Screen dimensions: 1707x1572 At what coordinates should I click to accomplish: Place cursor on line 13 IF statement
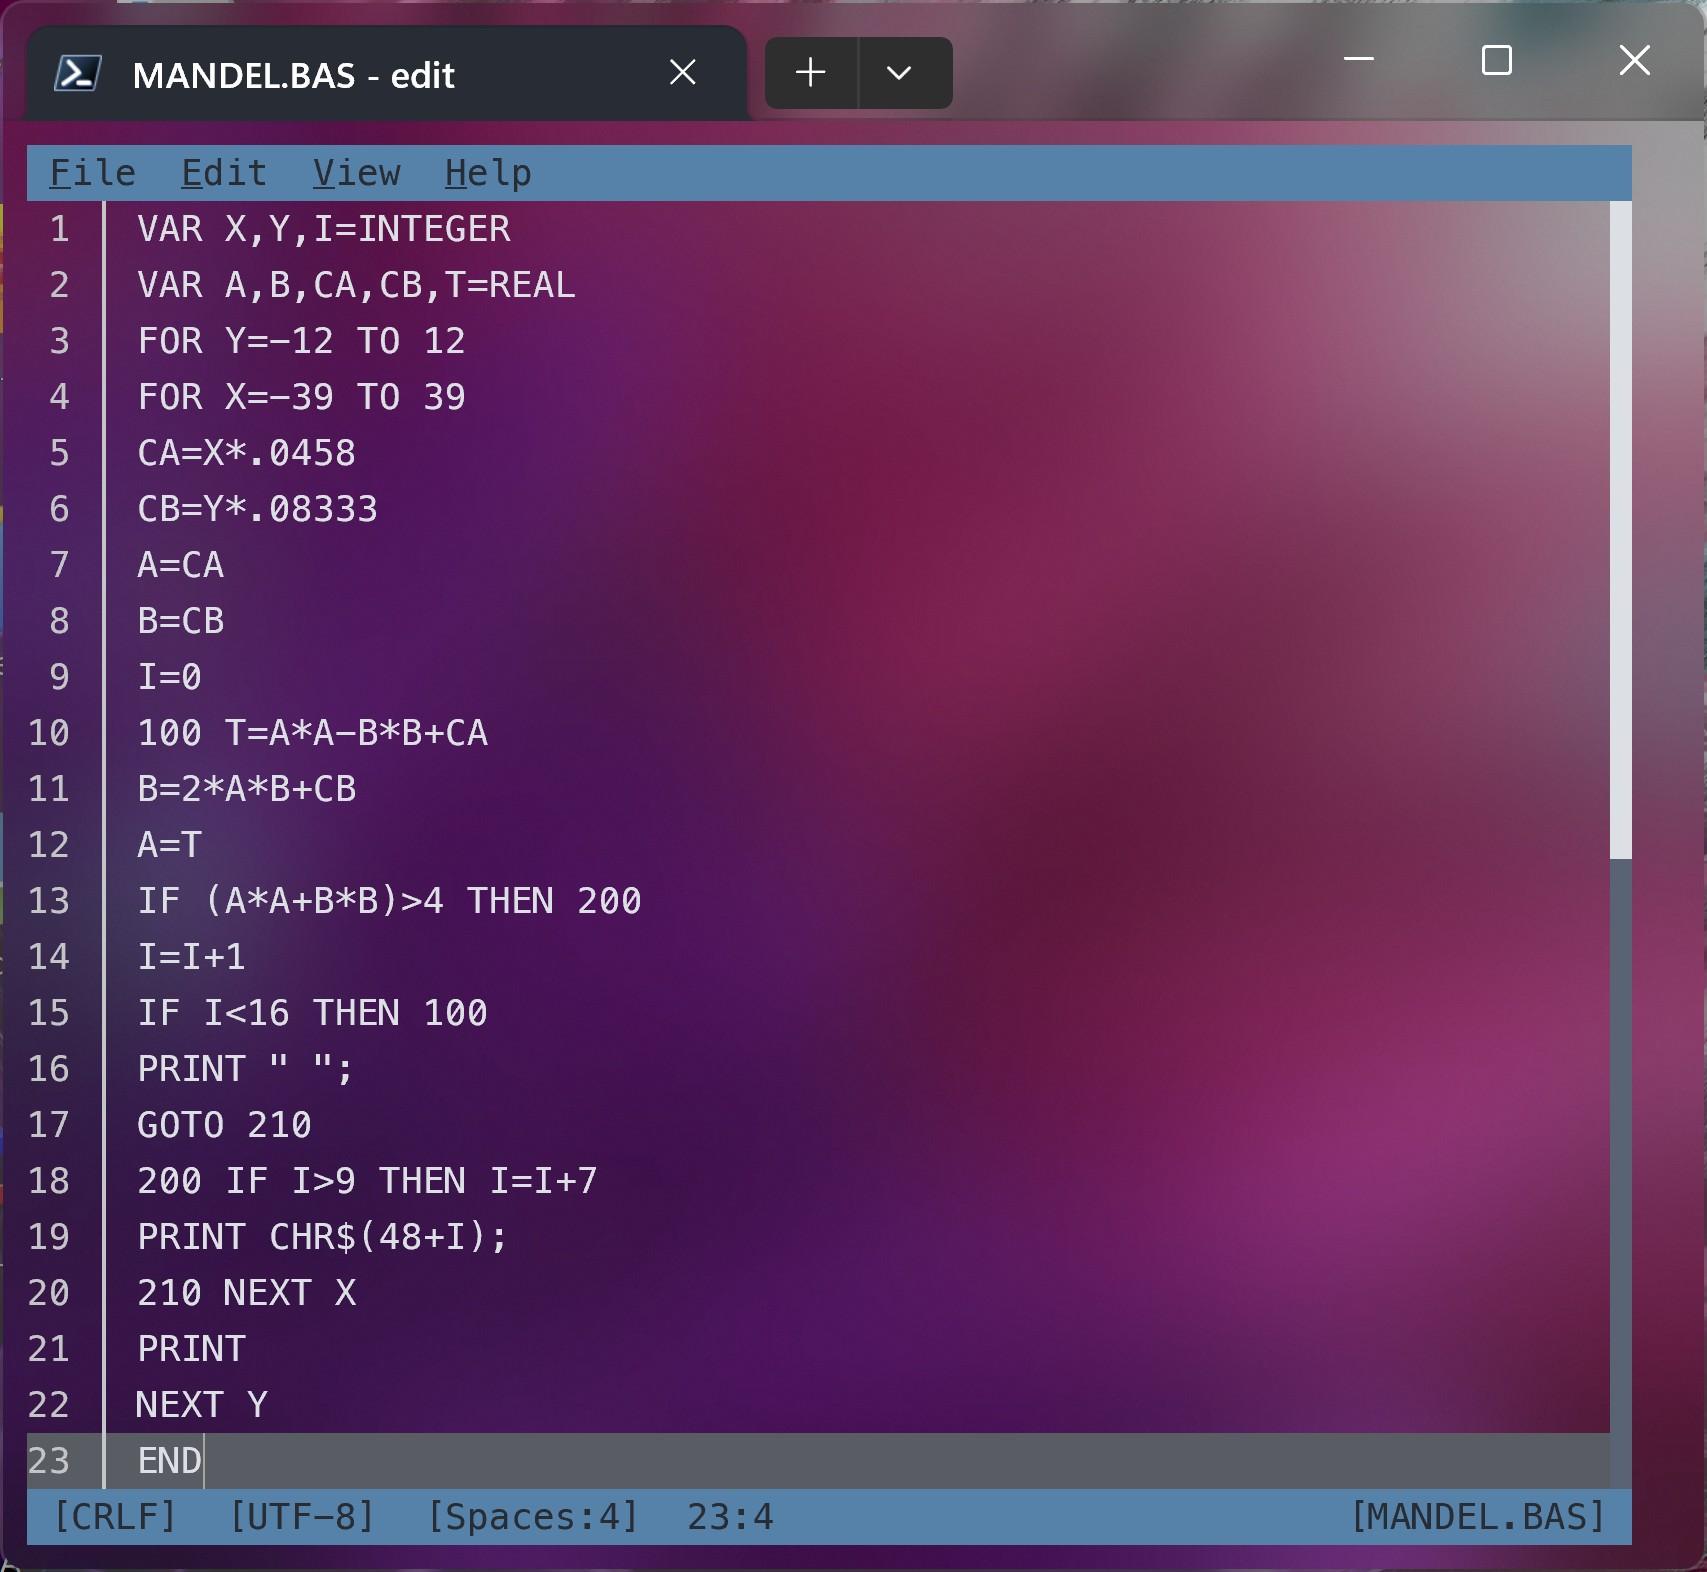[x=389, y=901]
